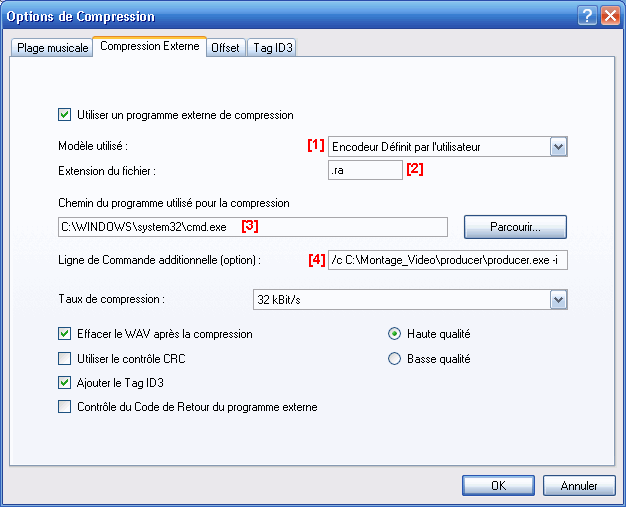The width and height of the screenshot is (626, 507).
Task: Click the additional command line option field
Action: [x=448, y=260]
